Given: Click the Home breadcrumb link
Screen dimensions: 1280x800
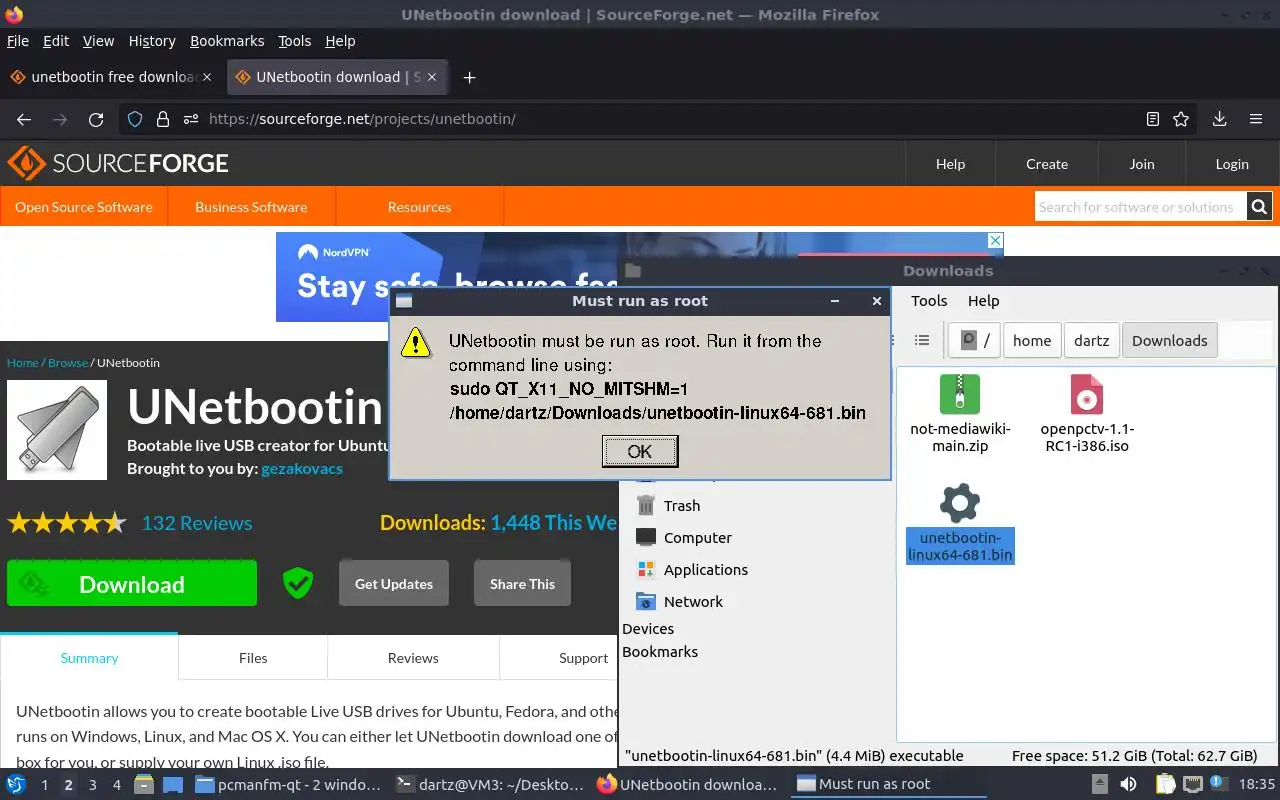Looking at the screenshot, I should pos(22,363).
